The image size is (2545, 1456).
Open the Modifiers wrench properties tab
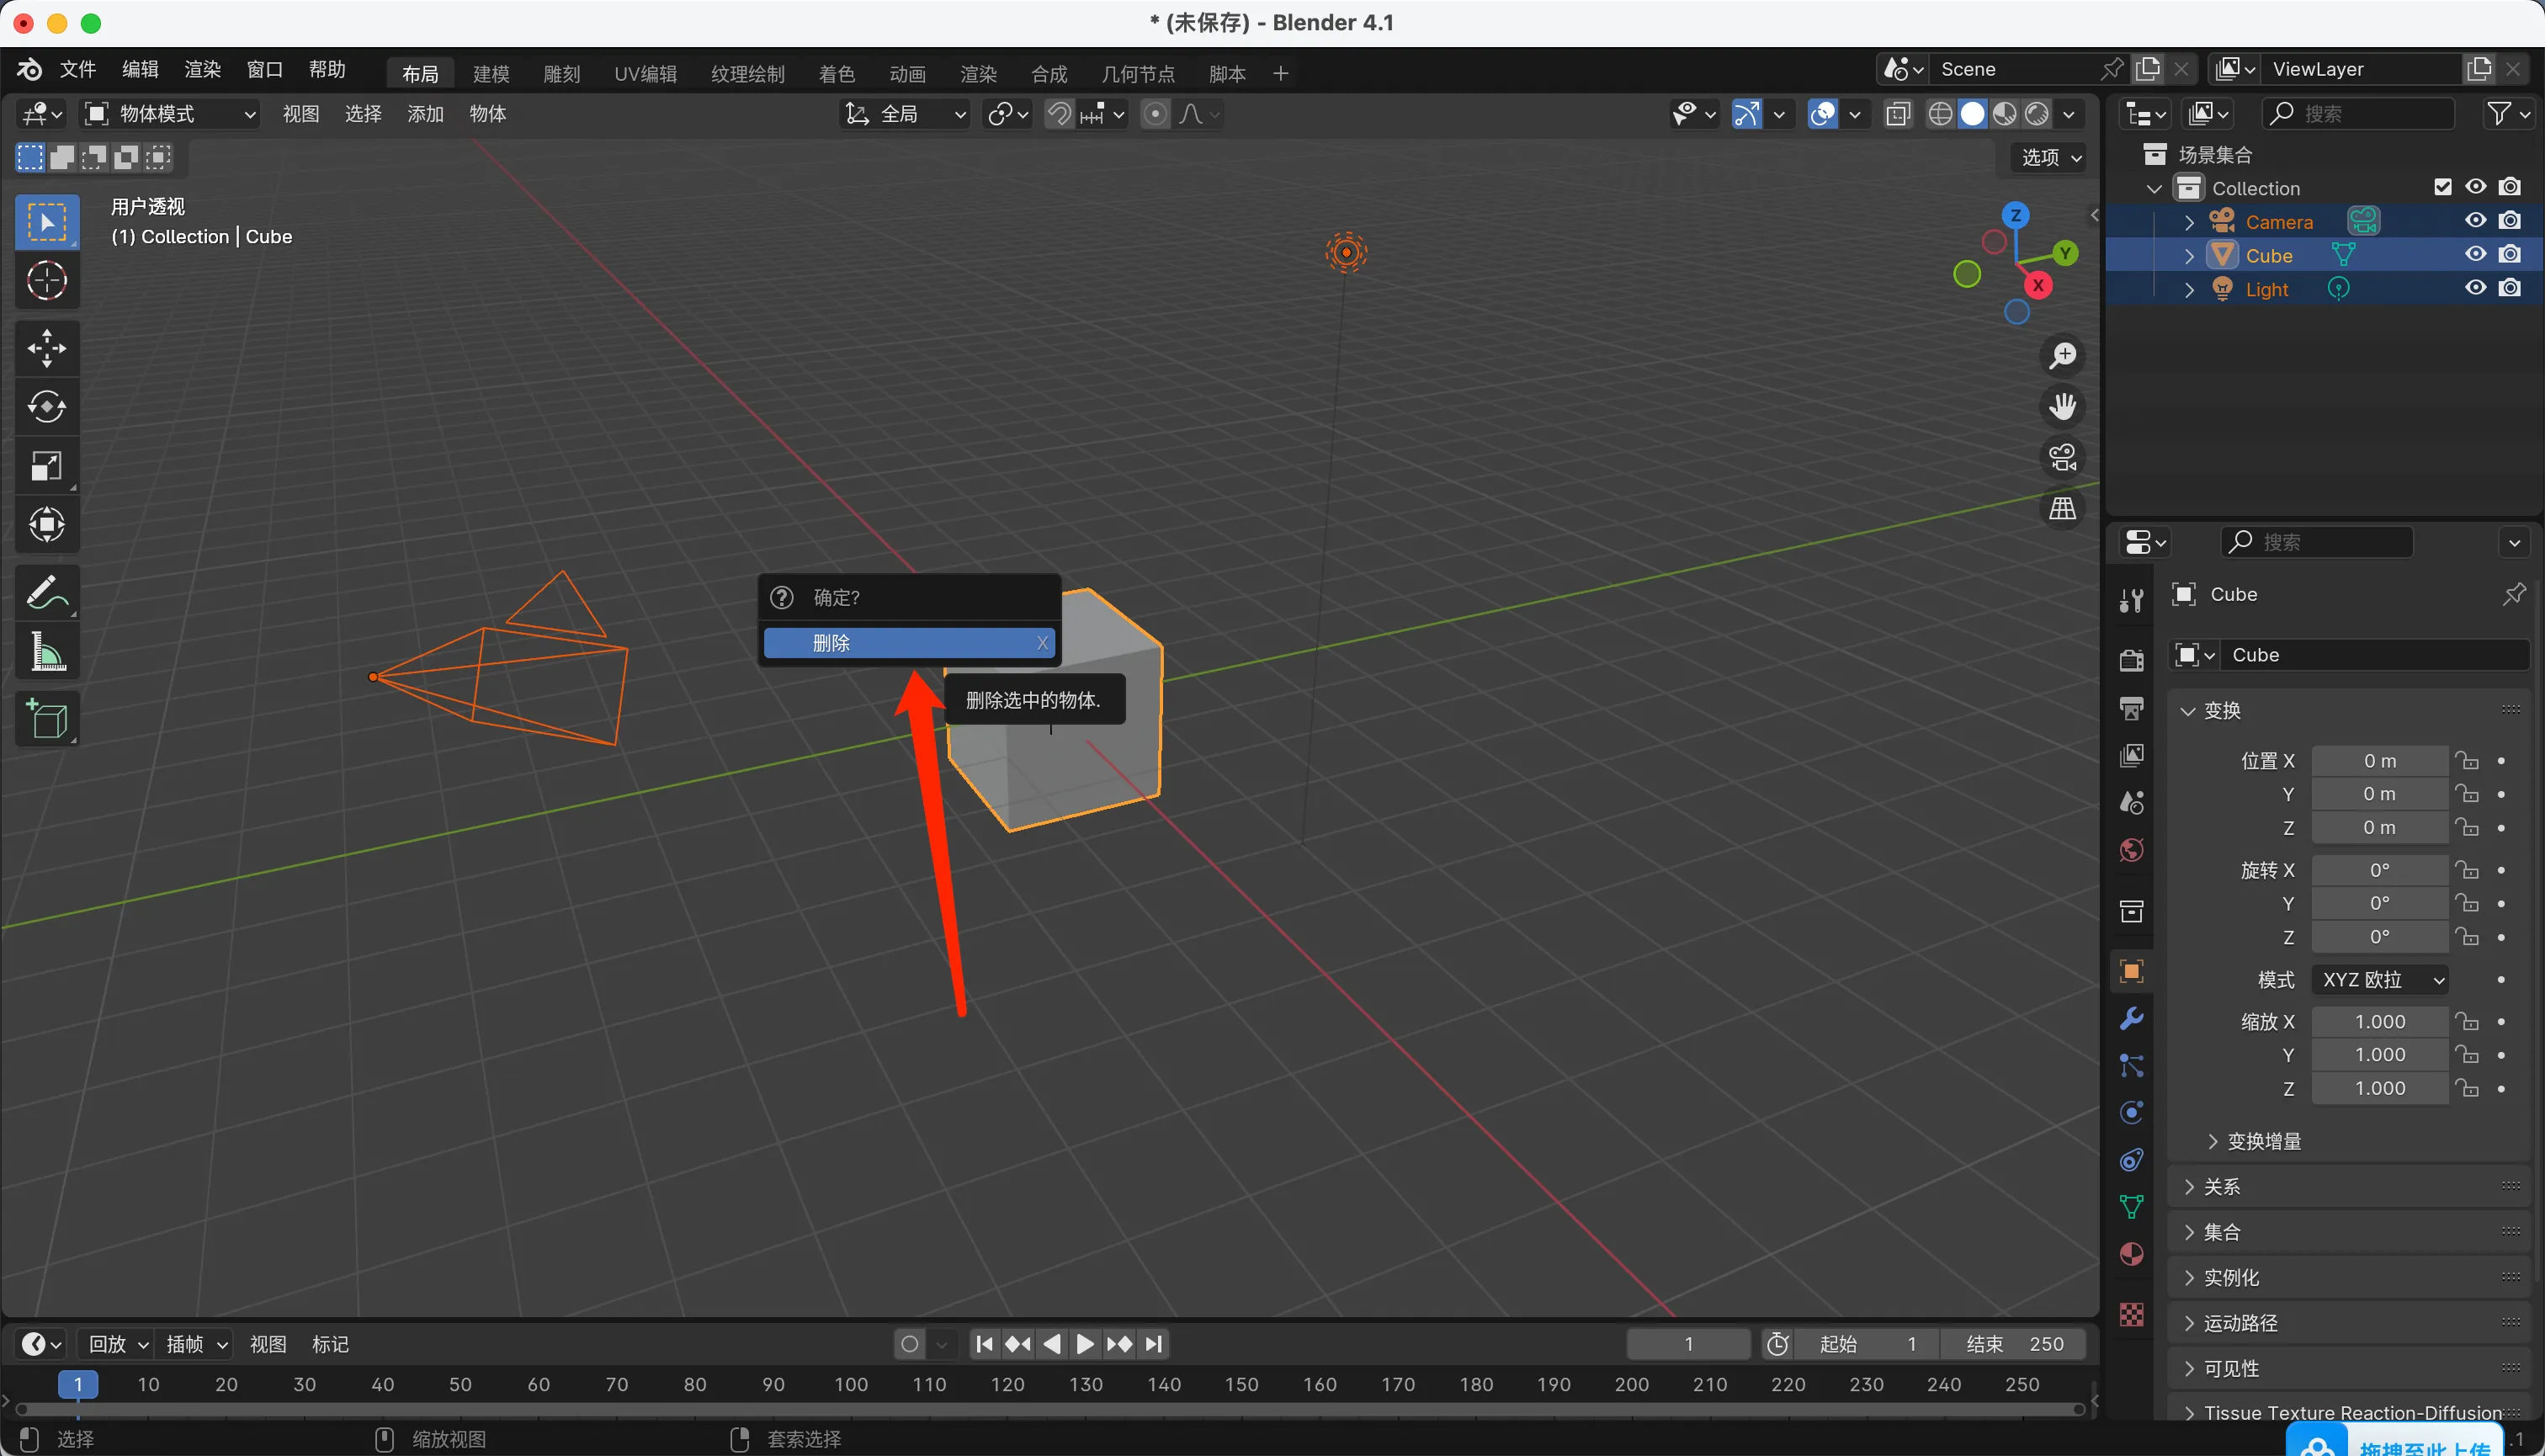click(x=2131, y=1019)
